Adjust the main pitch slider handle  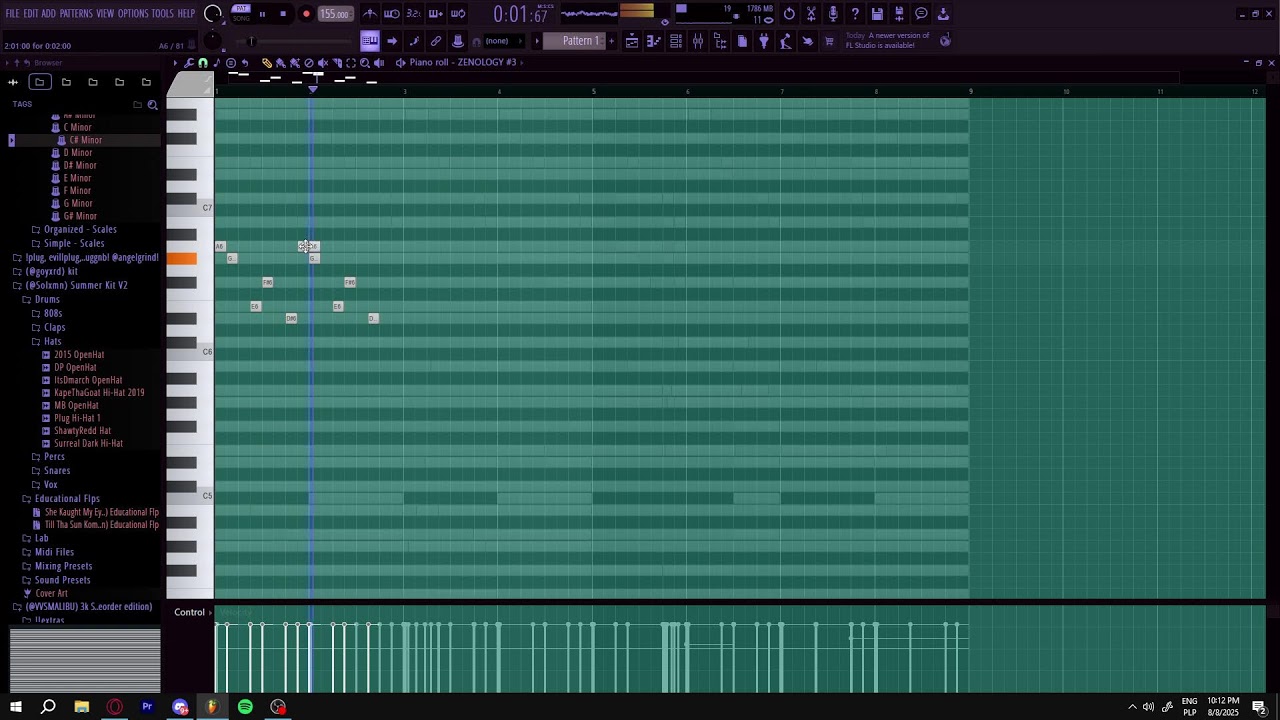pos(252,41)
